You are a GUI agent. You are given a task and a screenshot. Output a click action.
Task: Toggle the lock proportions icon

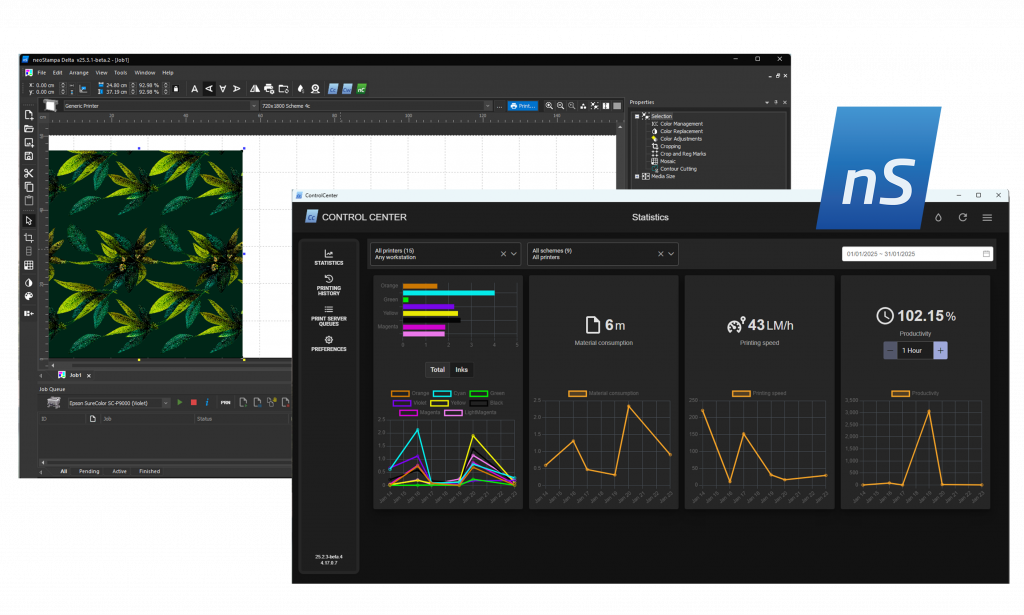[x=176, y=89]
